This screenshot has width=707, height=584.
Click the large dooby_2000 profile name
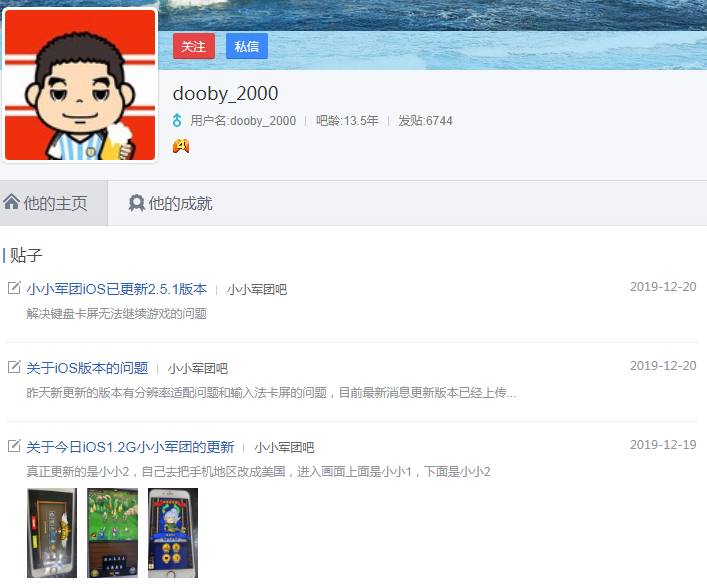click(x=225, y=94)
